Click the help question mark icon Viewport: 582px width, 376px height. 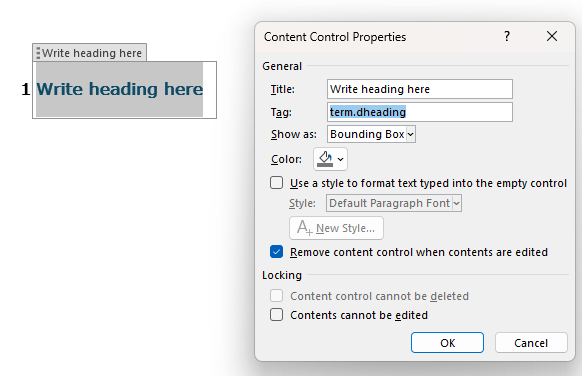[x=507, y=36]
